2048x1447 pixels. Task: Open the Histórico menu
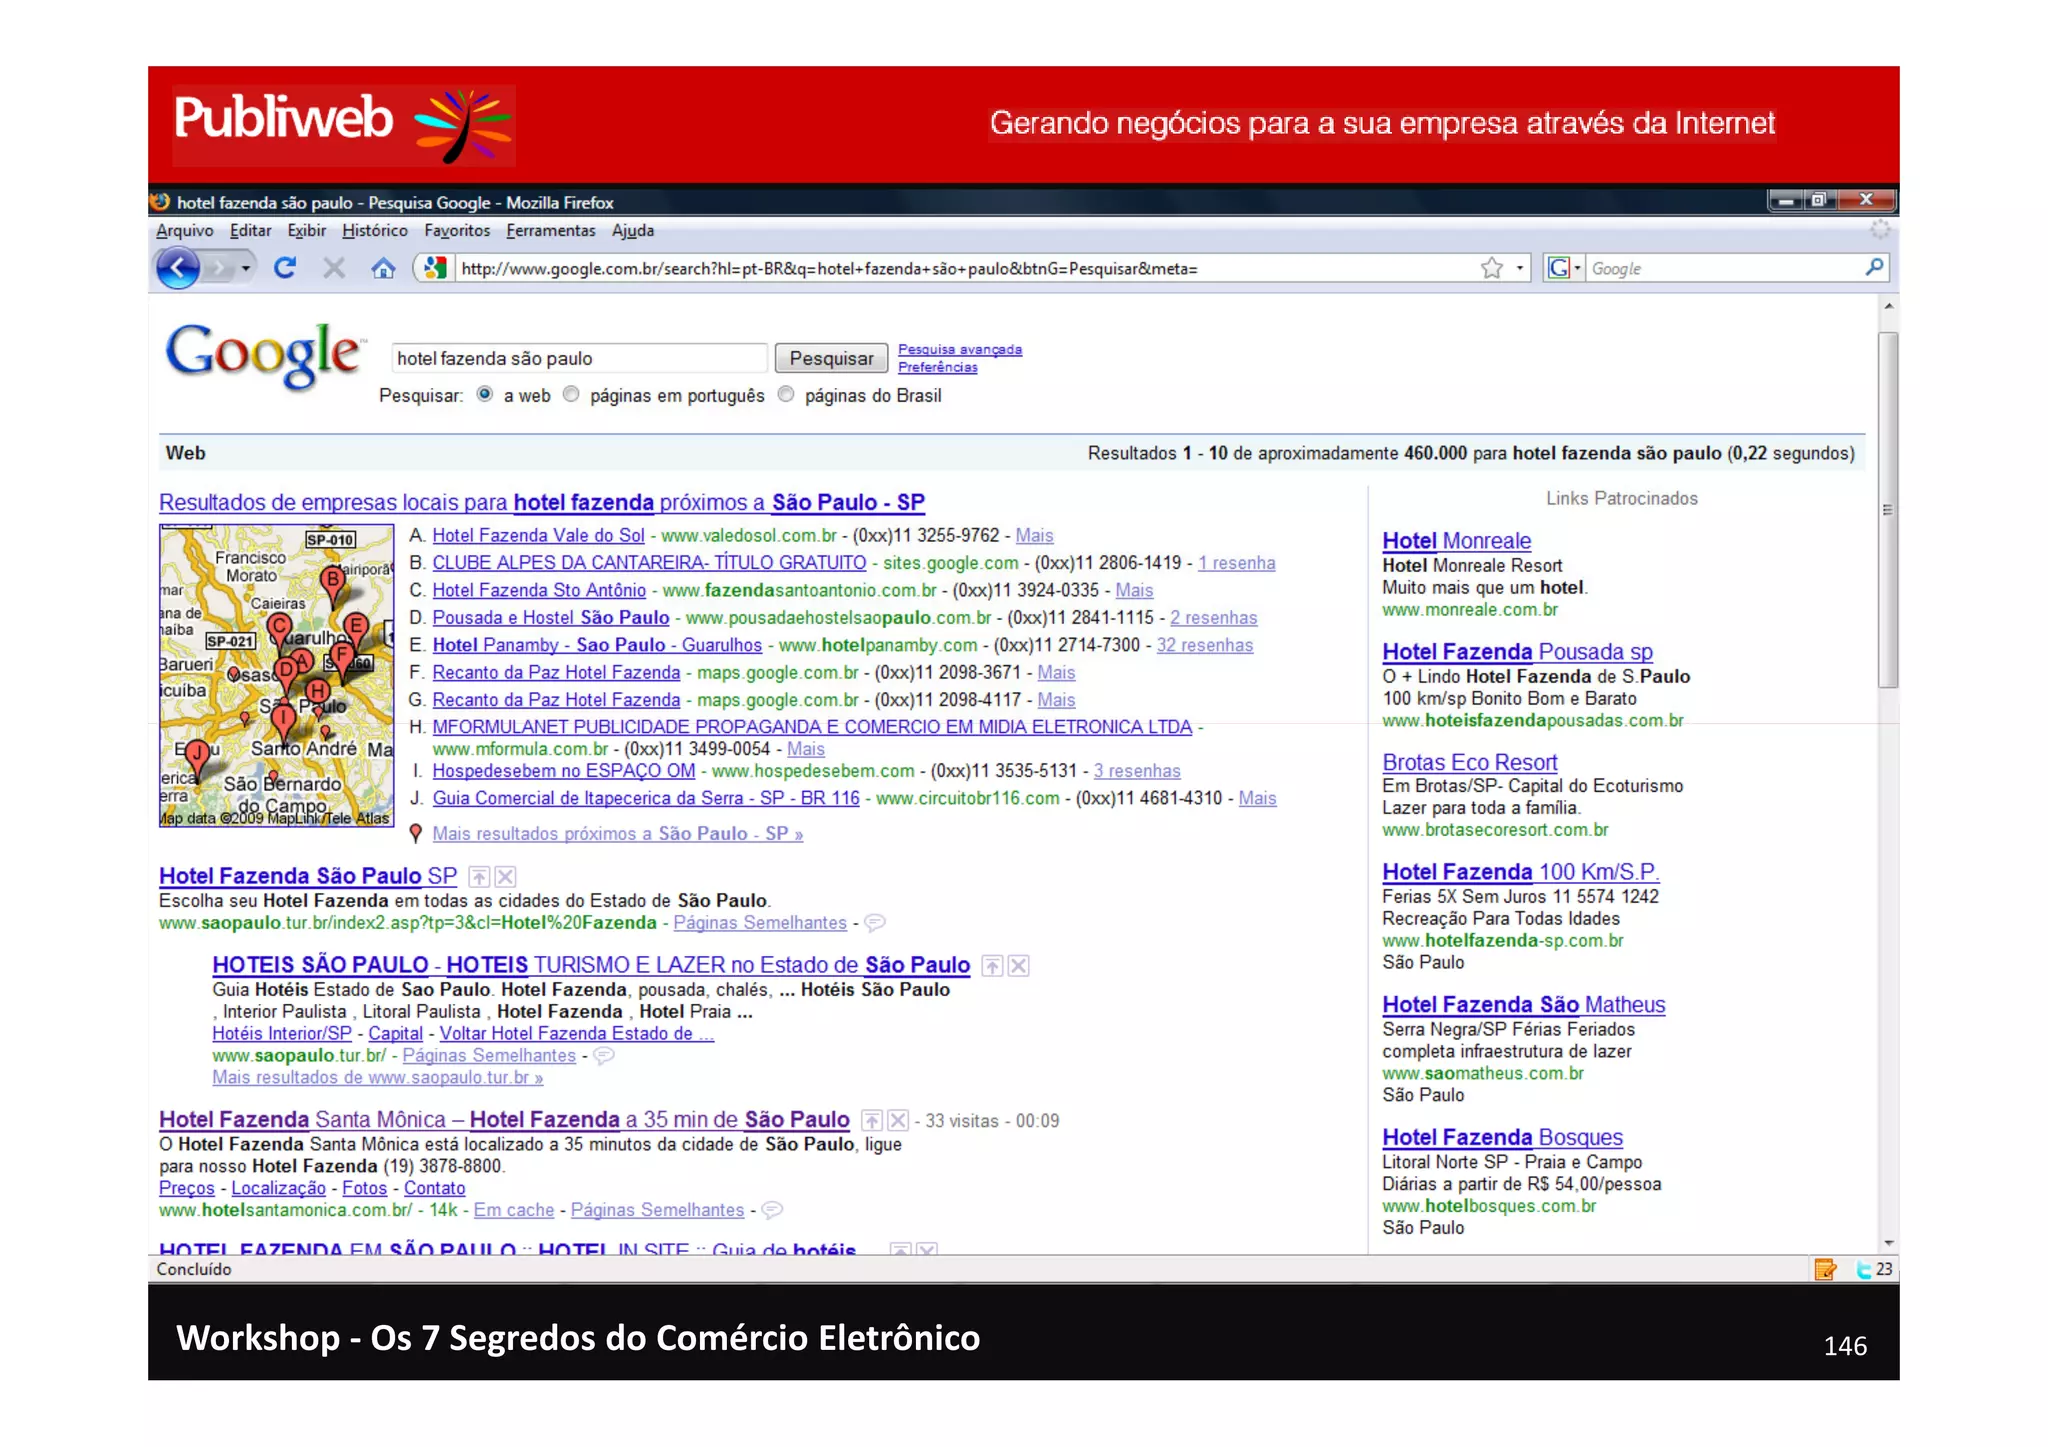(374, 231)
